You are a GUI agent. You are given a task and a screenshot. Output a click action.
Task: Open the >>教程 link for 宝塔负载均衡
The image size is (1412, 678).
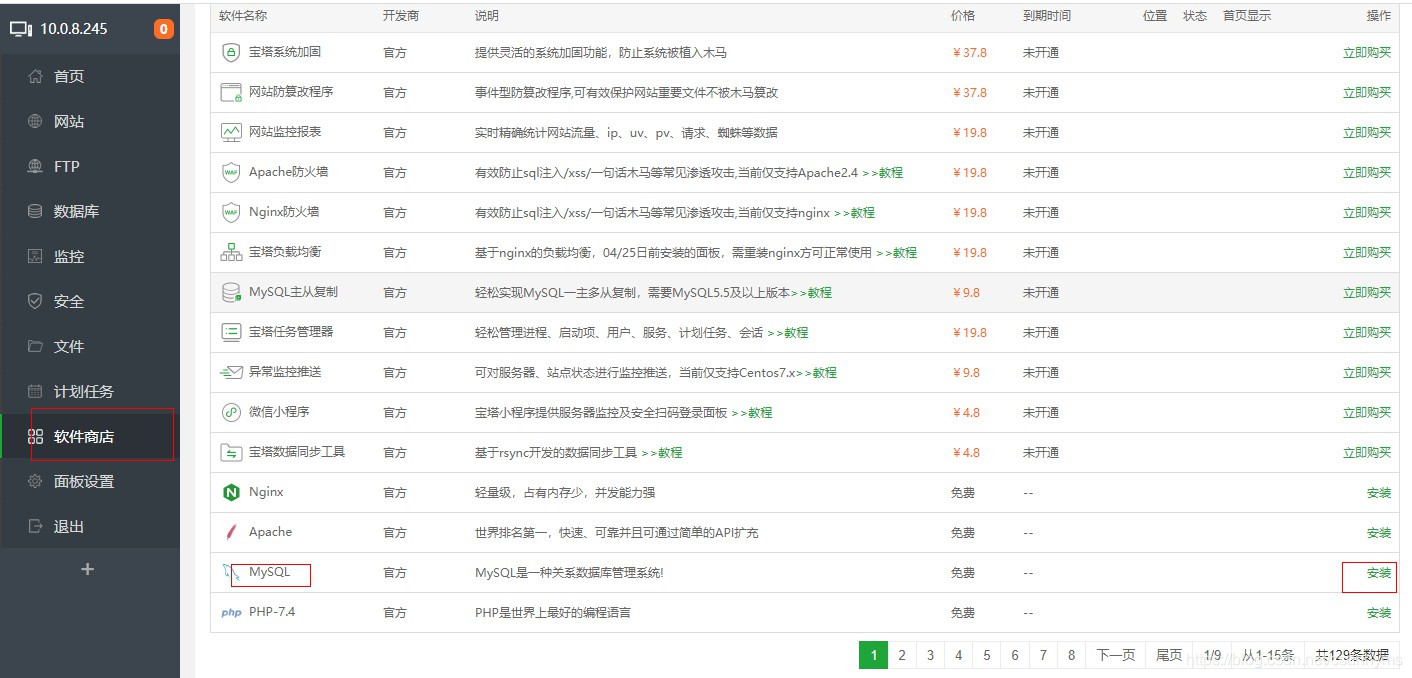click(x=896, y=252)
